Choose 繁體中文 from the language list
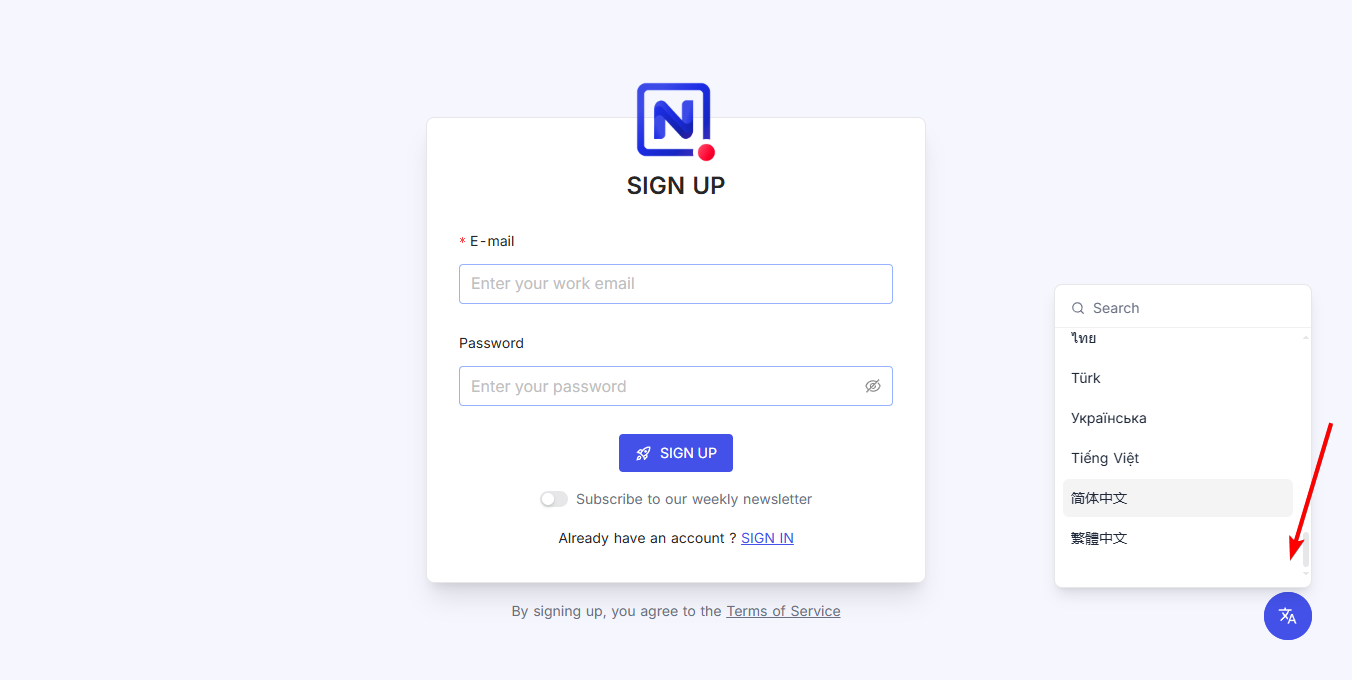This screenshot has width=1352, height=680. point(1099,538)
